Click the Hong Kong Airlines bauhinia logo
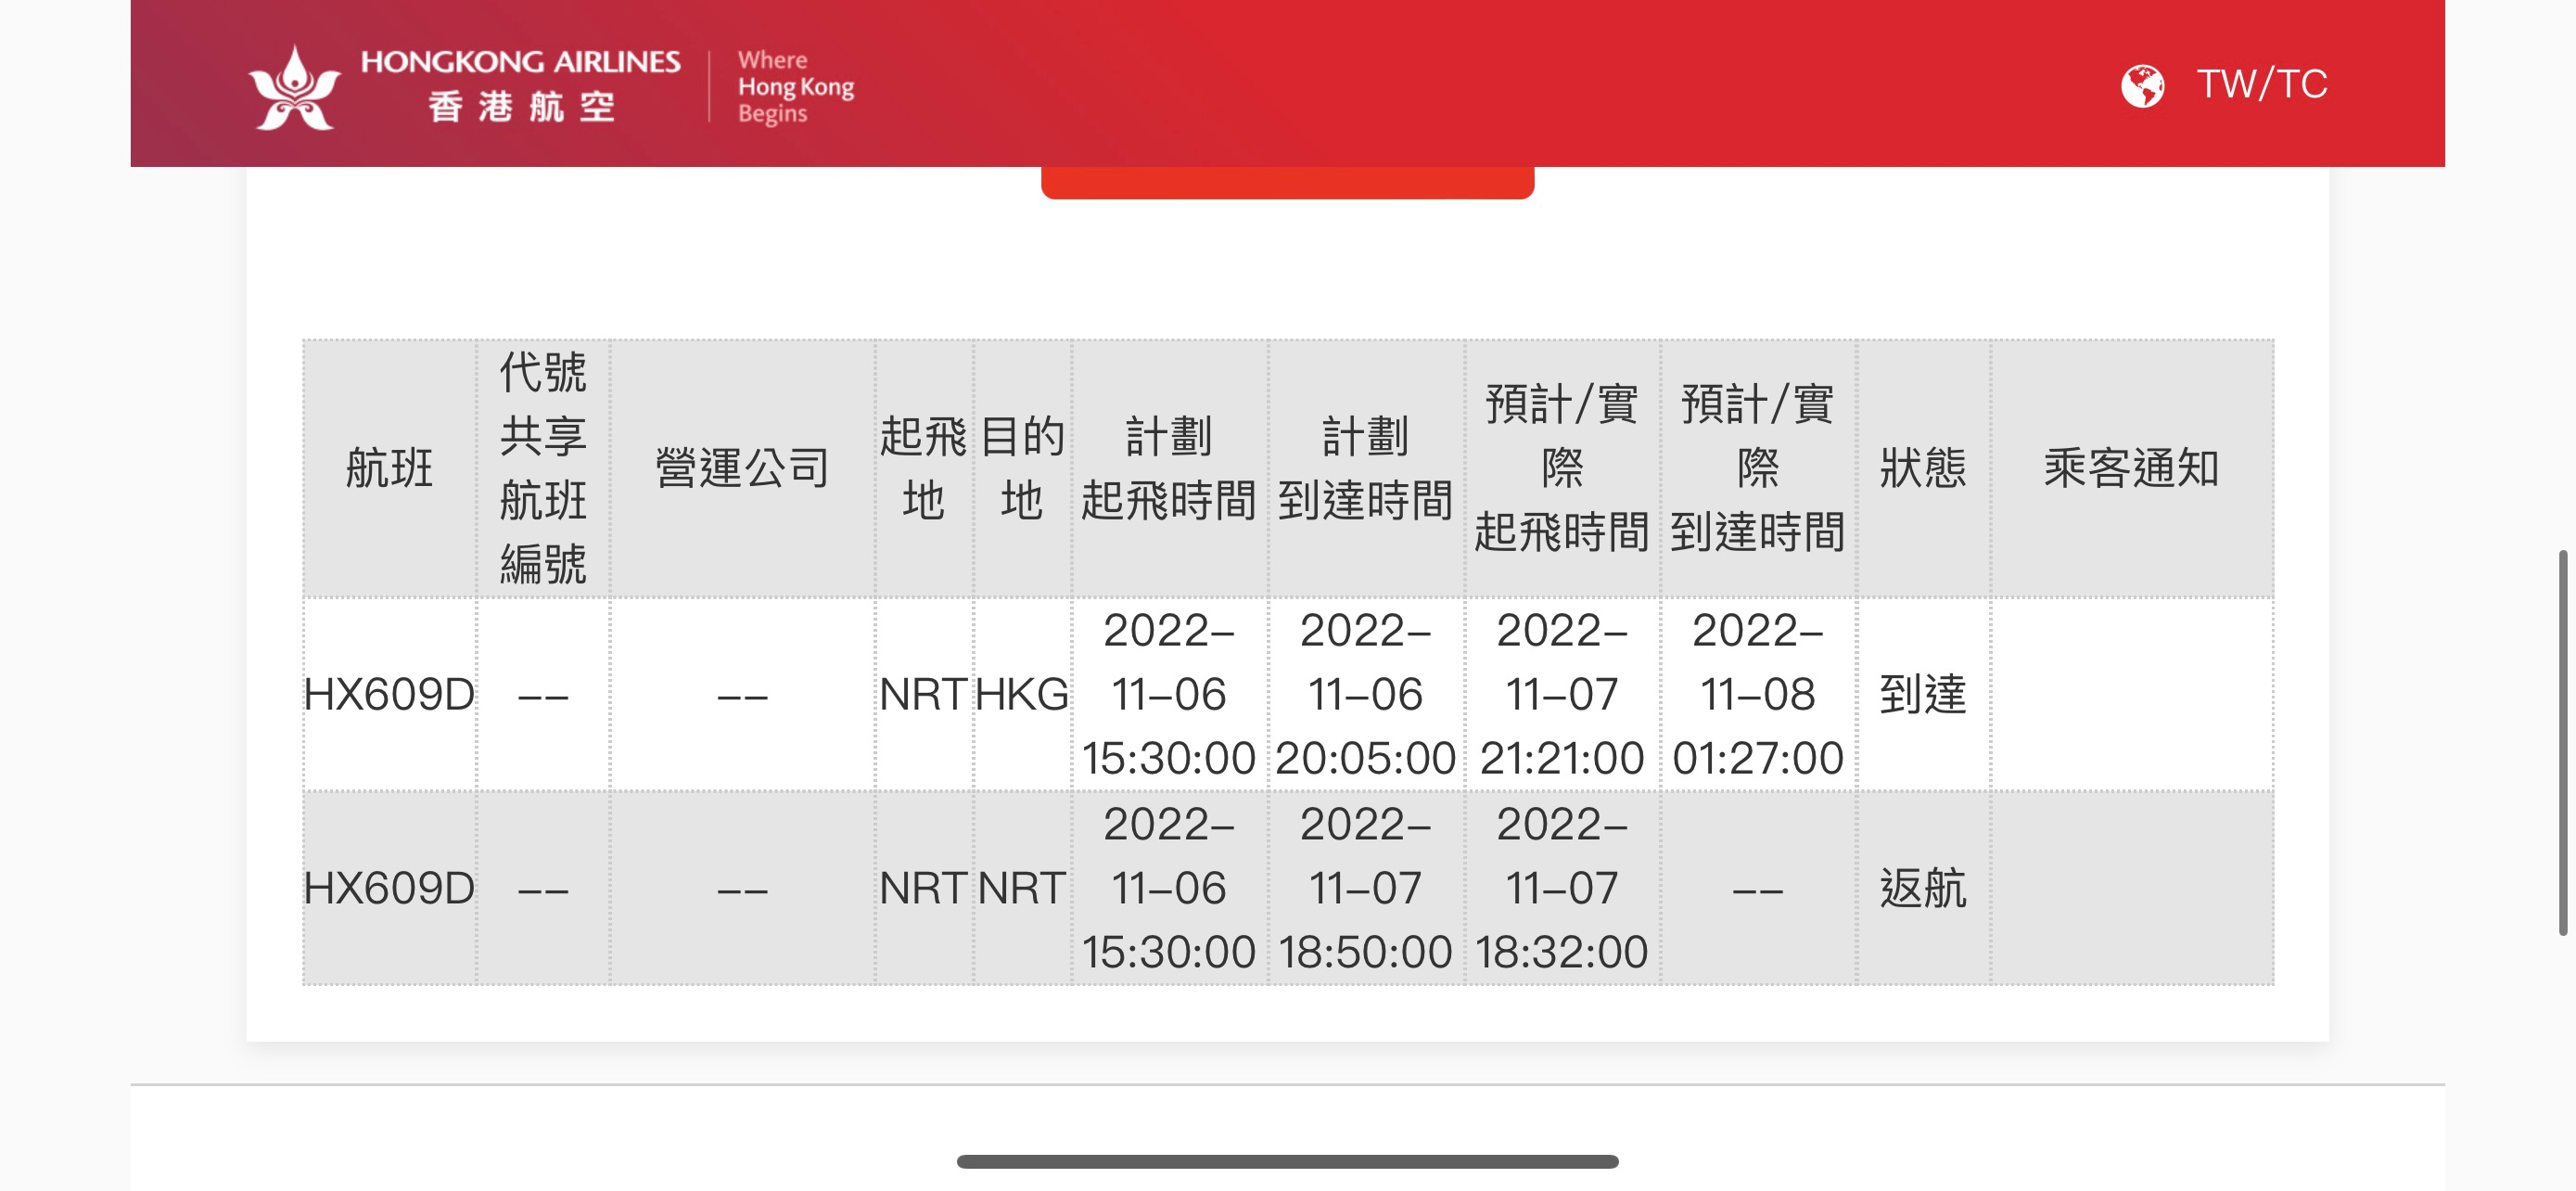Image resolution: width=2576 pixels, height=1191 pixels. 294,87
